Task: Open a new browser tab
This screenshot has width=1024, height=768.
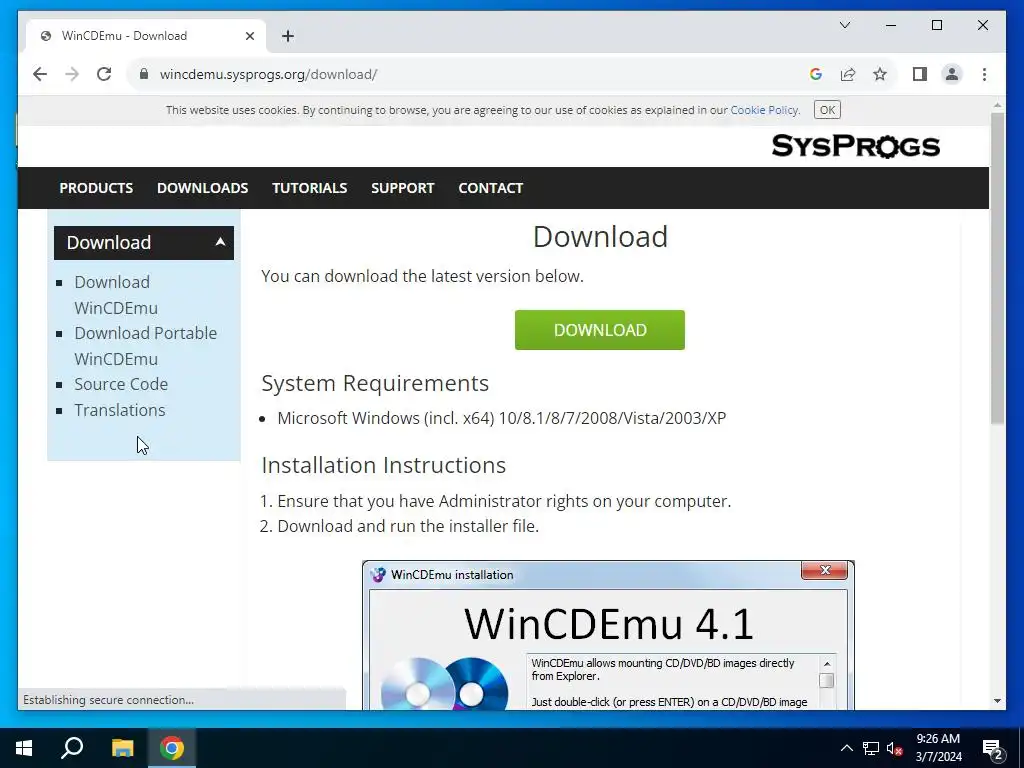Action: [x=288, y=36]
